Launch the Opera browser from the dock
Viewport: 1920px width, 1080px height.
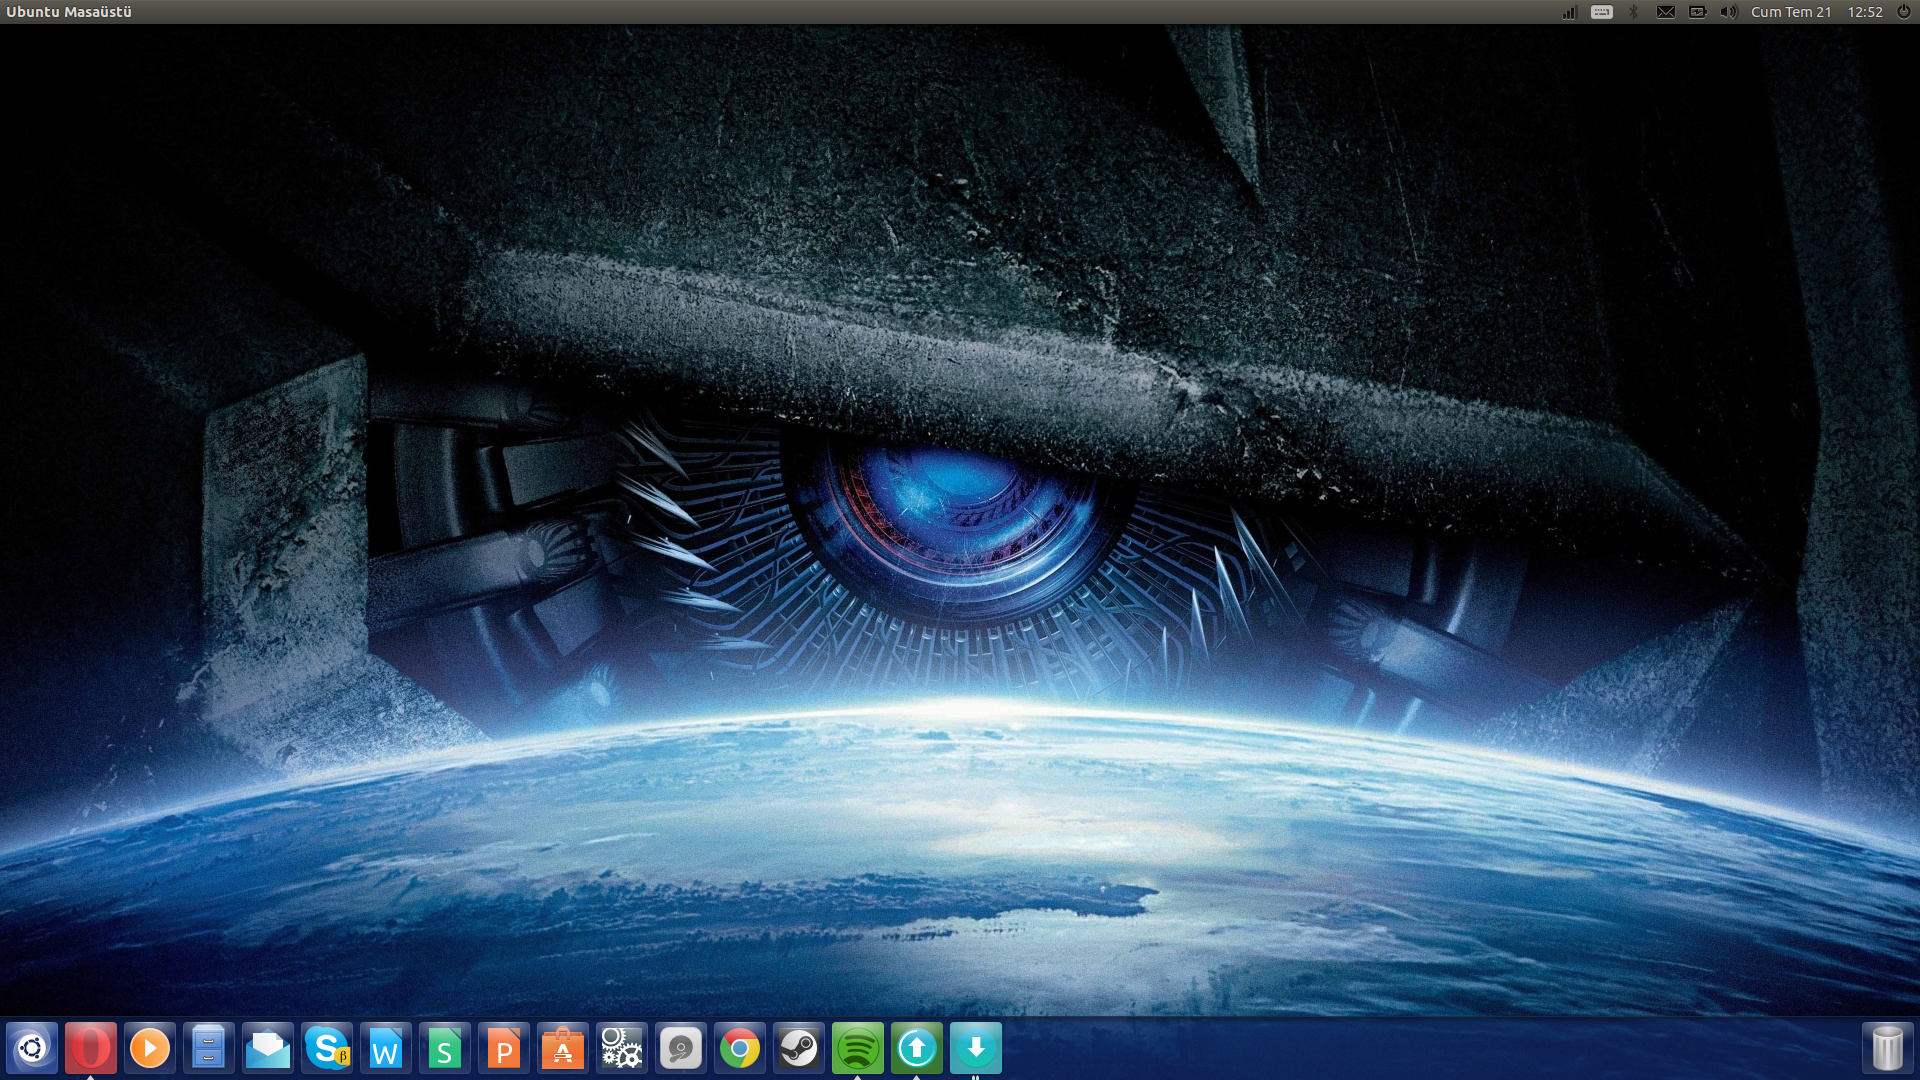pos(91,1048)
